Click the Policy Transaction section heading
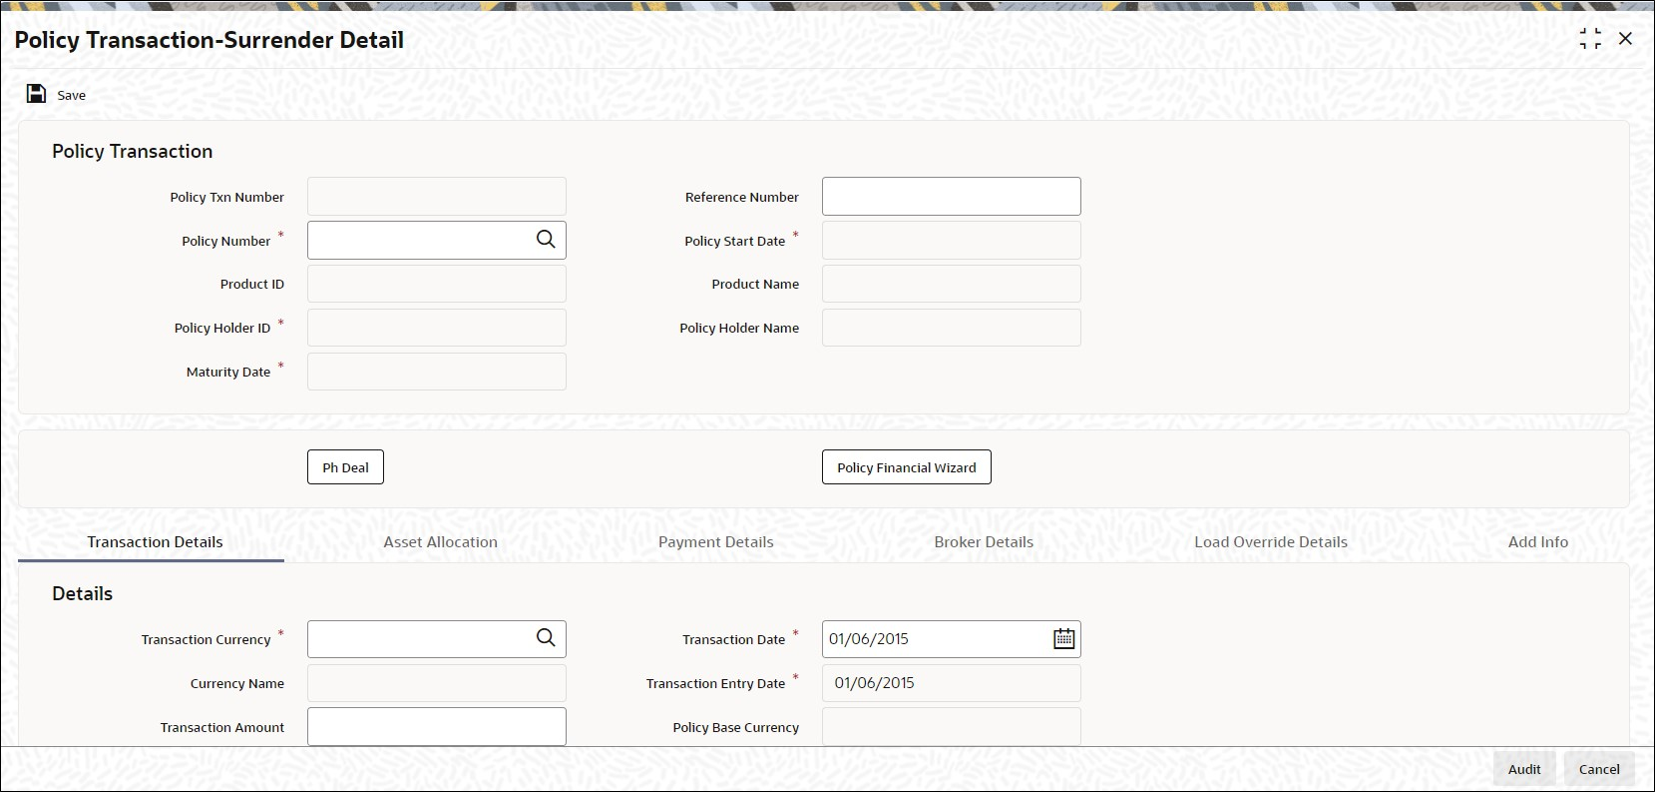This screenshot has height=792, width=1655. pos(132,151)
